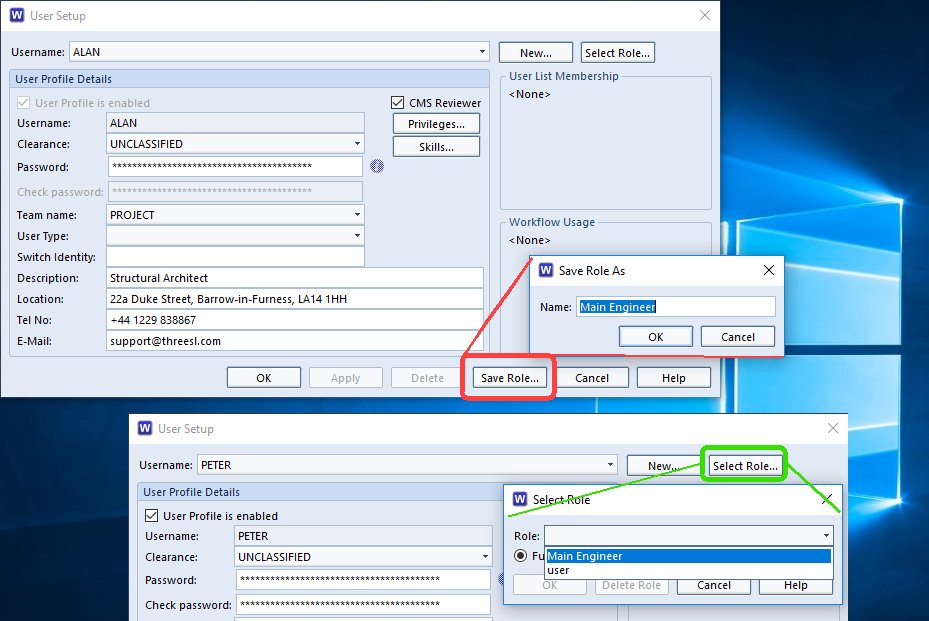Viewport: 929px width, 621px height.
Task: Toggle the CMS Reviewer checkbox
Action: pyautogui.click(x=398, y=103)
